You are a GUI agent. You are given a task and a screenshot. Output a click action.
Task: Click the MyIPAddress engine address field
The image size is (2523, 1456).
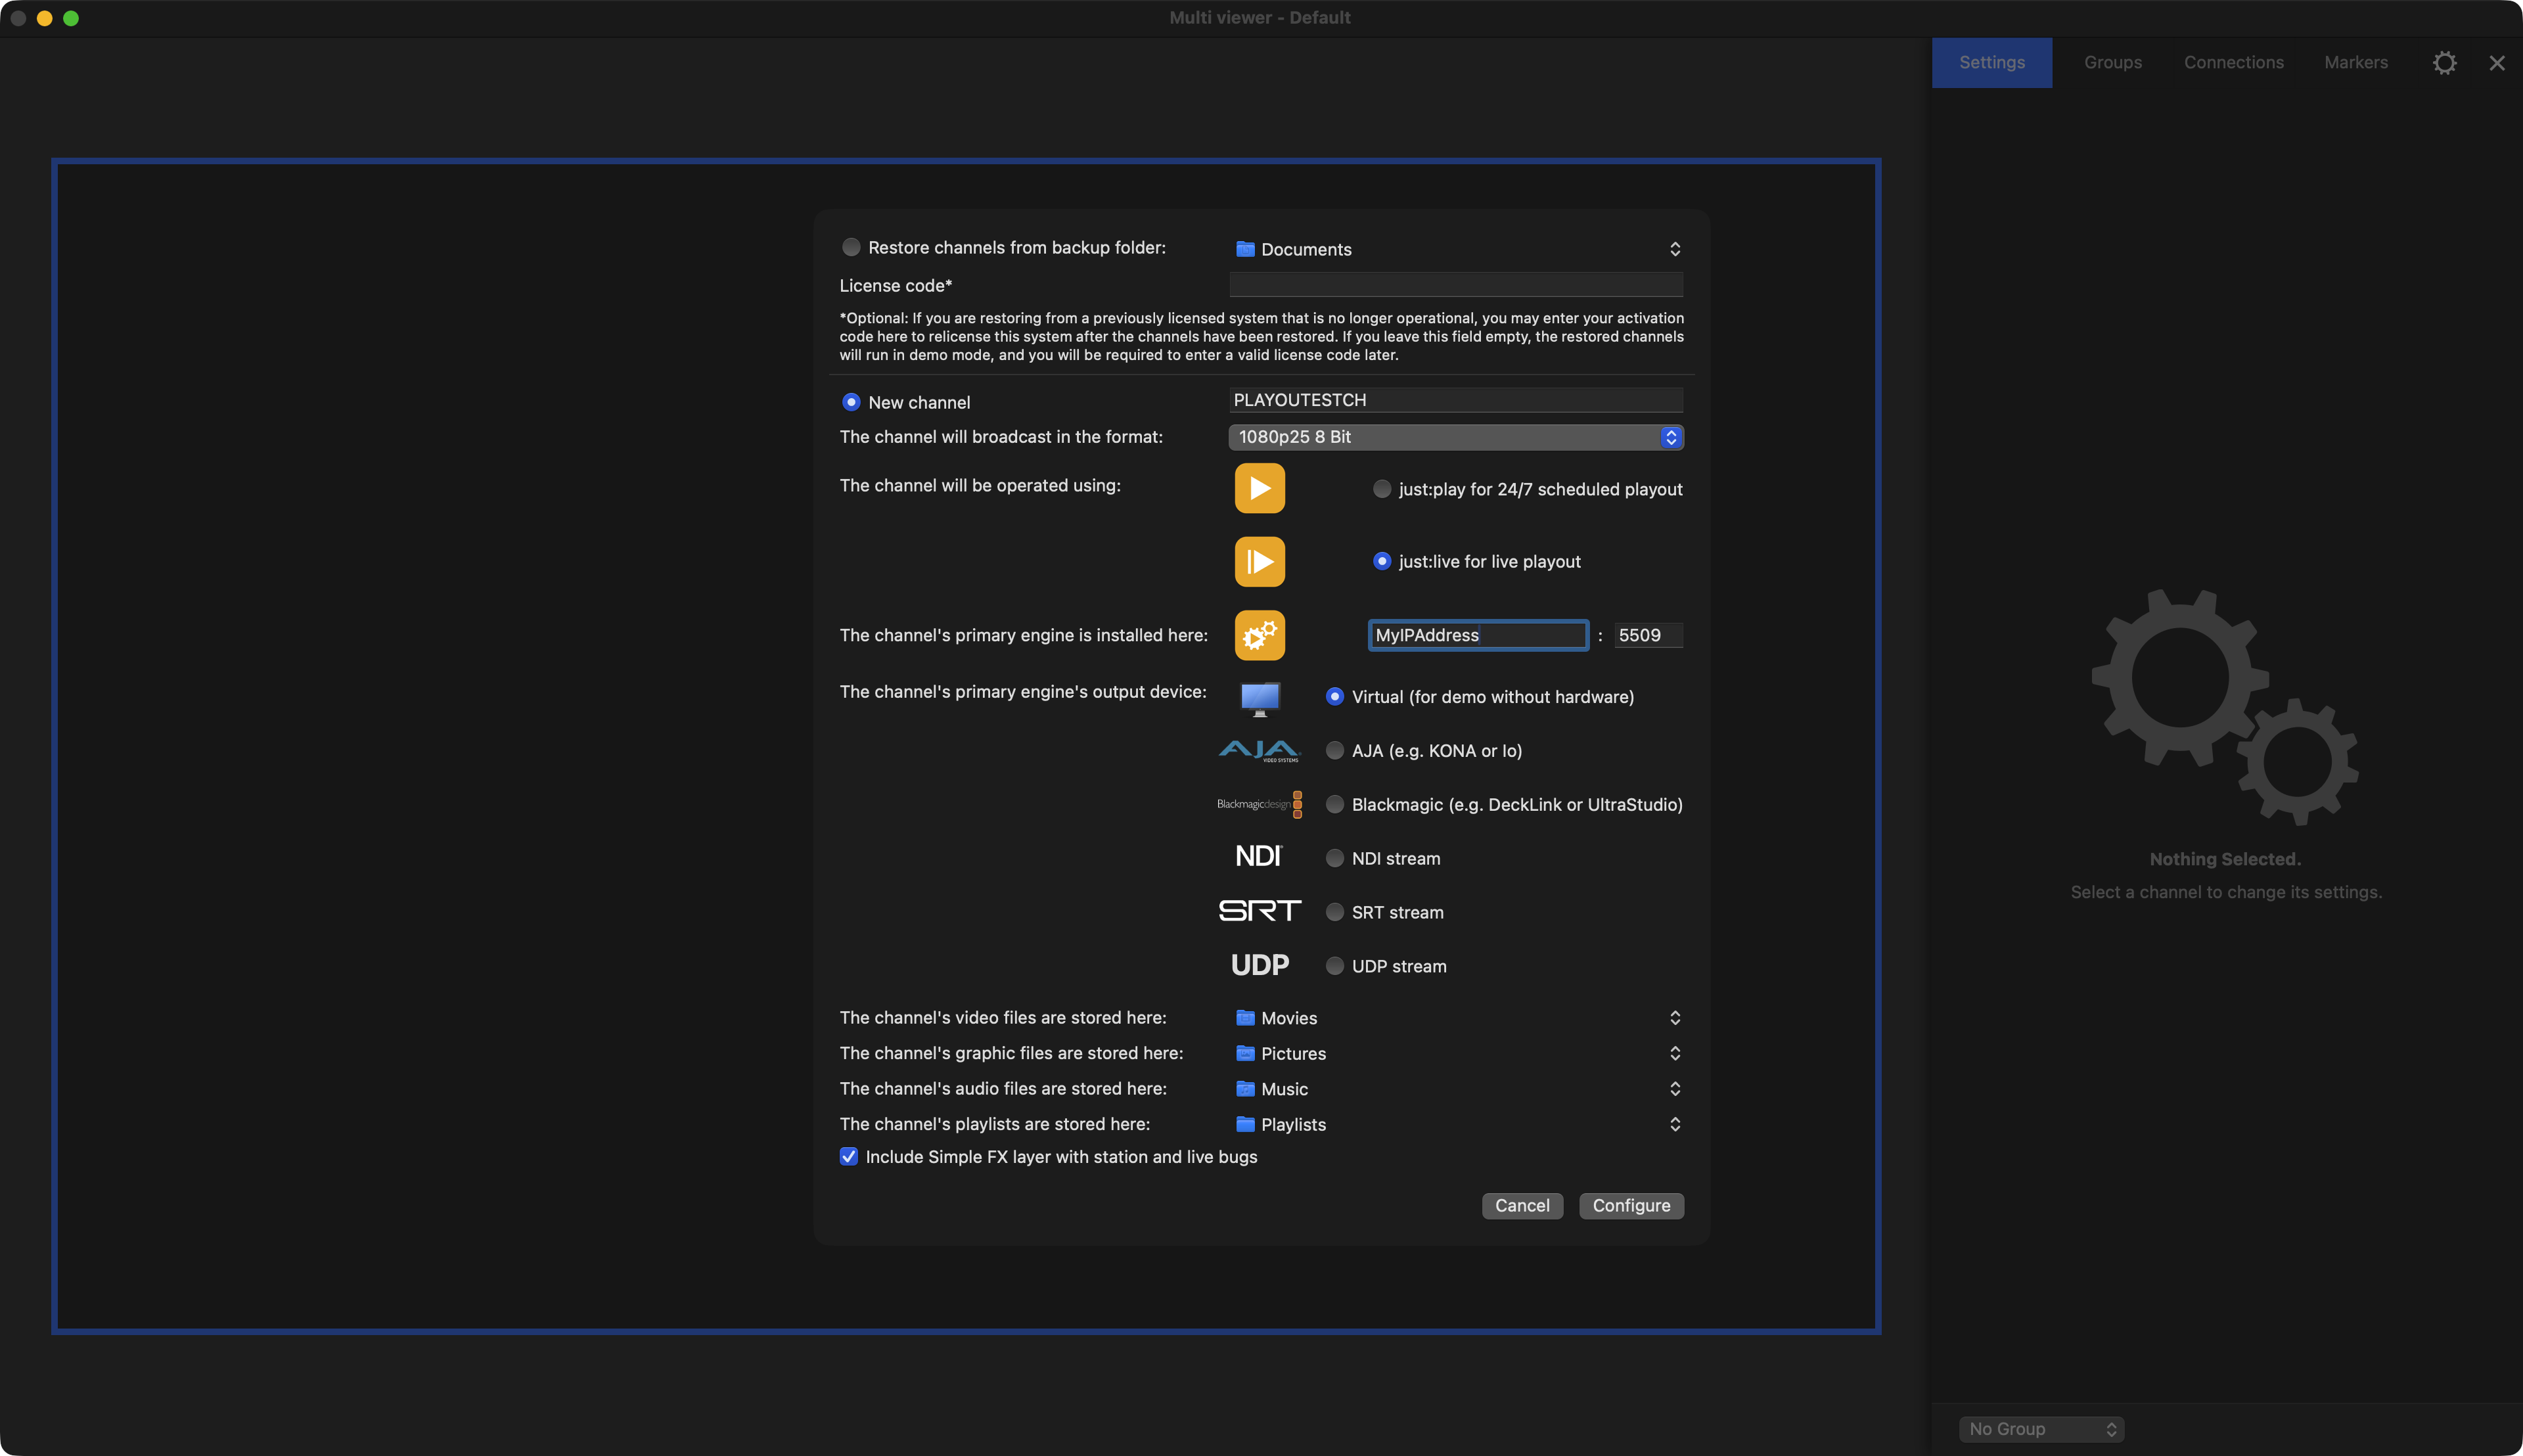pos(1478,635)
